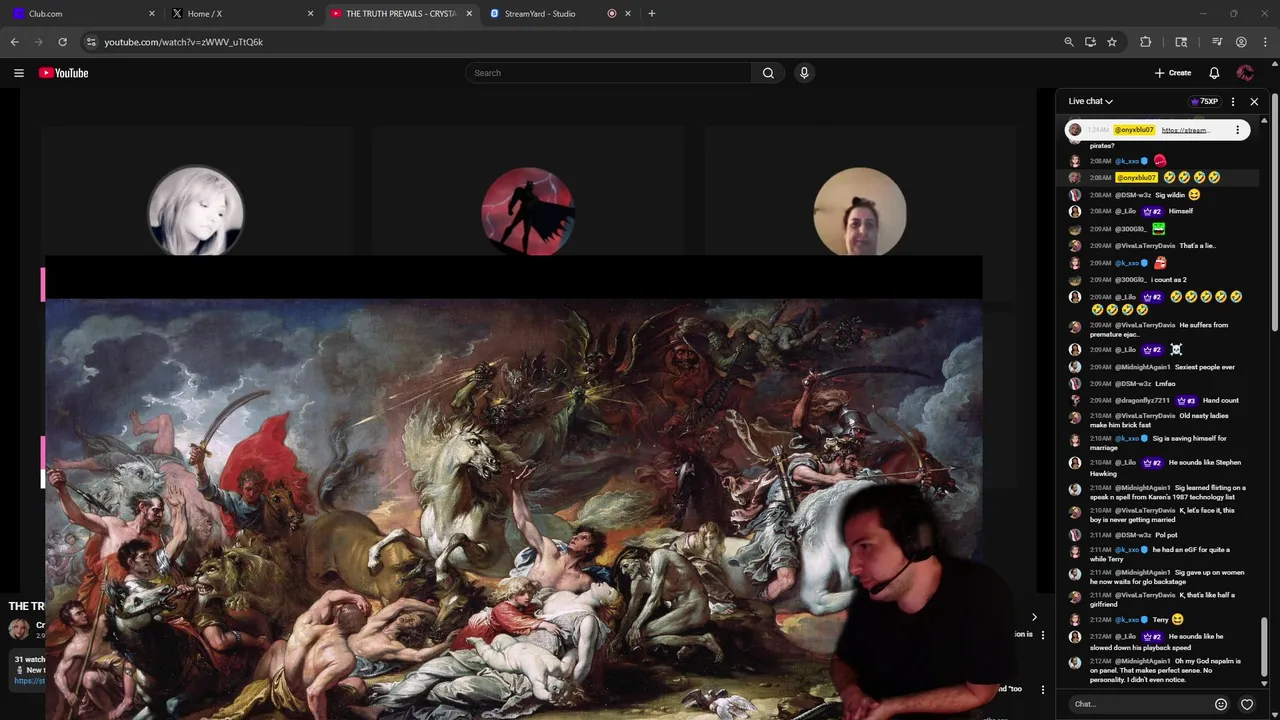1280x720 pixels.
Task: Close the Home / X tab
Action: pyautogui.click(x=310, y=13)
